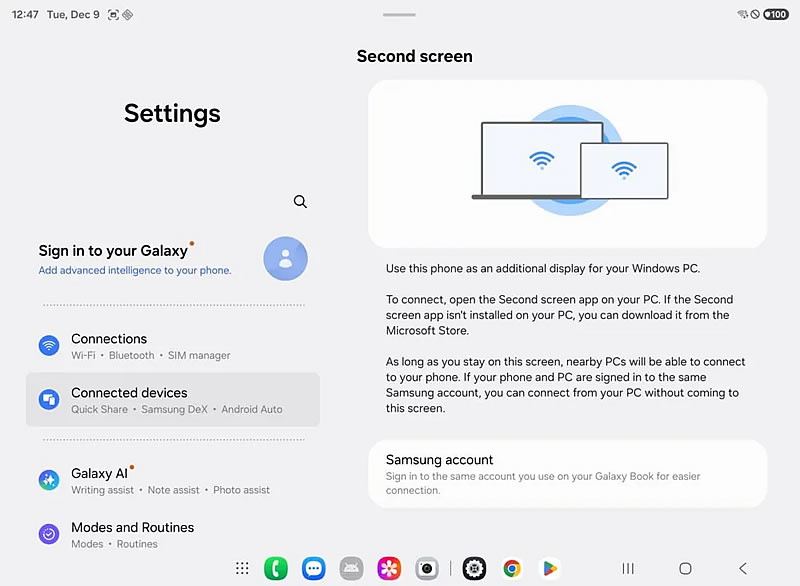800x586 pixels.
Task: Open the Phone app from the taskbar
Action: 276,568
